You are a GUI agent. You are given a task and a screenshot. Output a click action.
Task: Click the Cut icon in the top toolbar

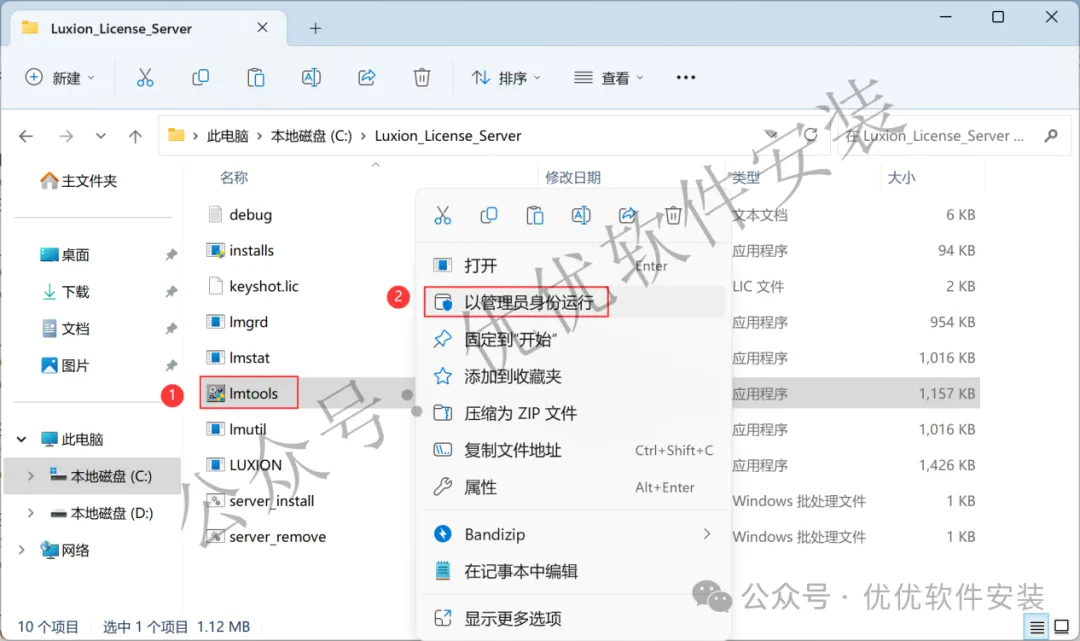coord(145,78)
